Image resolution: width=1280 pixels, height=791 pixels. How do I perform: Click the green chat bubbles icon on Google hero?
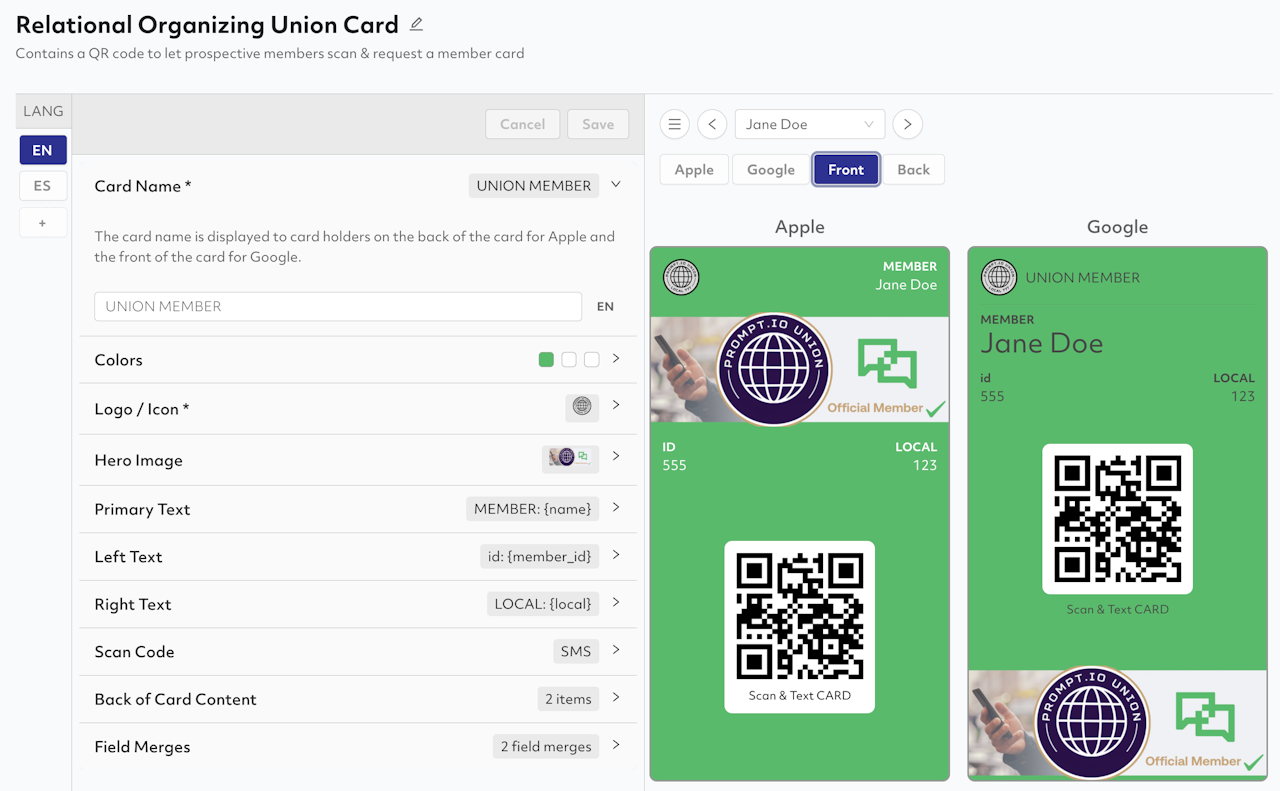click(1205, 717)
